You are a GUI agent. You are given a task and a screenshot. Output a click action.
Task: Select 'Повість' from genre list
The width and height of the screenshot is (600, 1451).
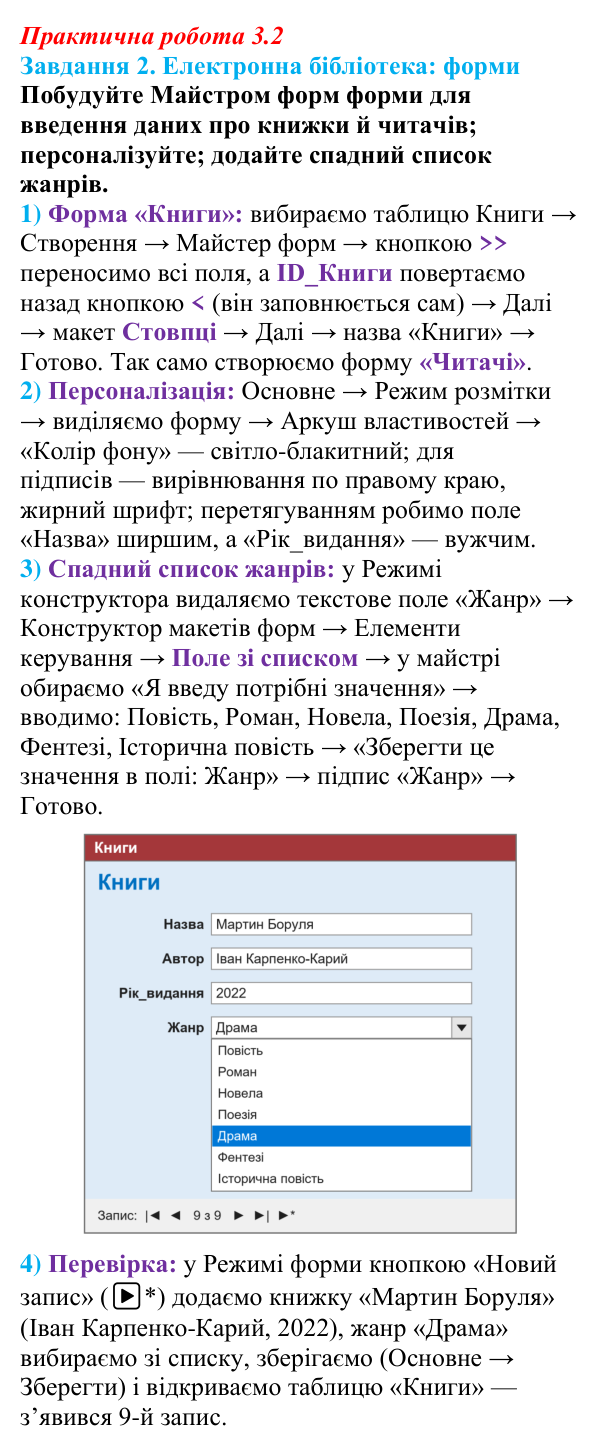point(341,1050)
